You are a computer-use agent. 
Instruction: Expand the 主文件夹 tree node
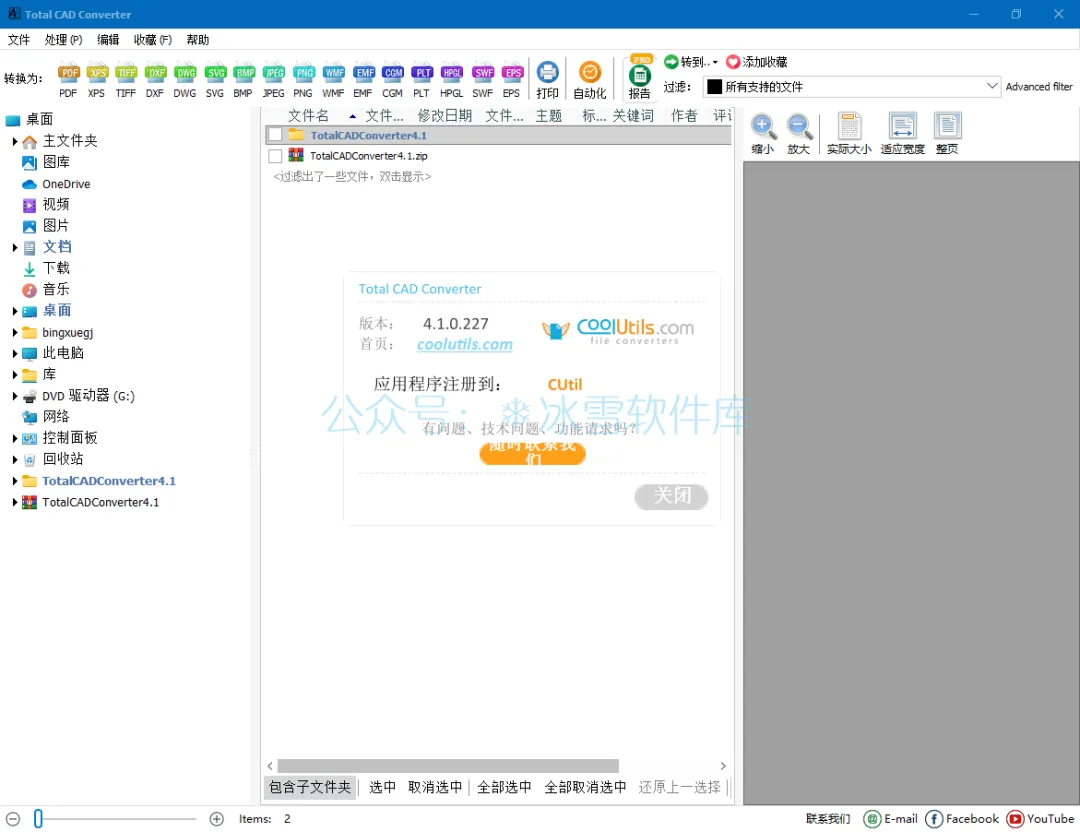pyautogui.click(x=14, y=141)
